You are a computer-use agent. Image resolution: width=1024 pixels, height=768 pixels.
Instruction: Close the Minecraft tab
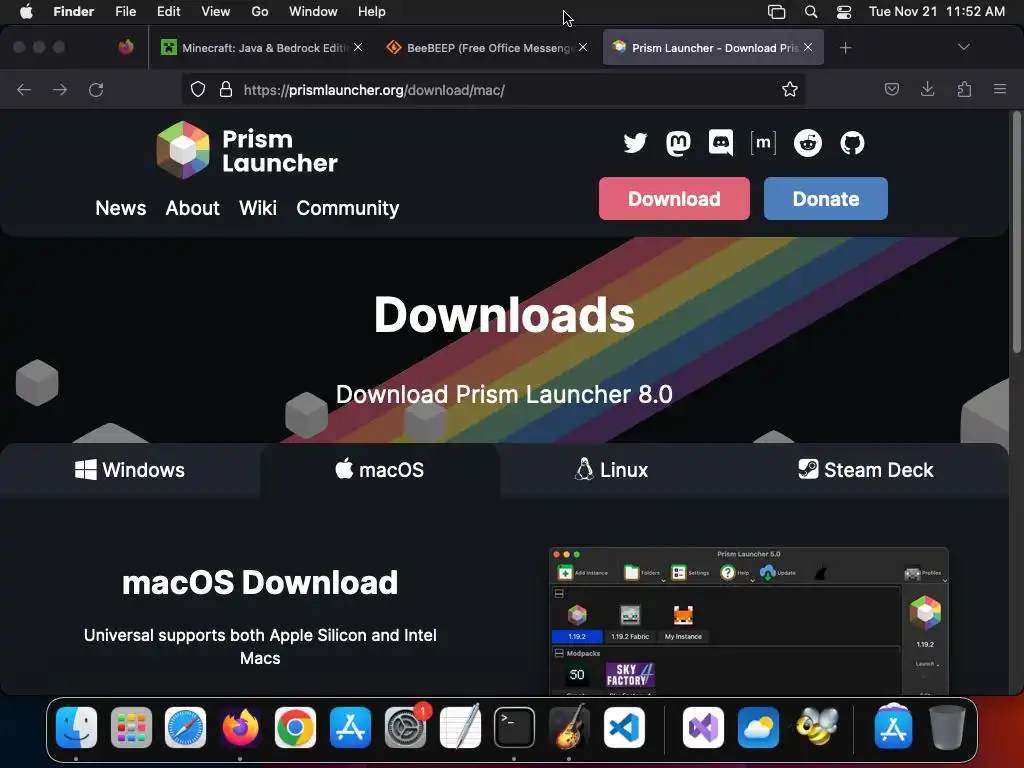coord(358,47)
